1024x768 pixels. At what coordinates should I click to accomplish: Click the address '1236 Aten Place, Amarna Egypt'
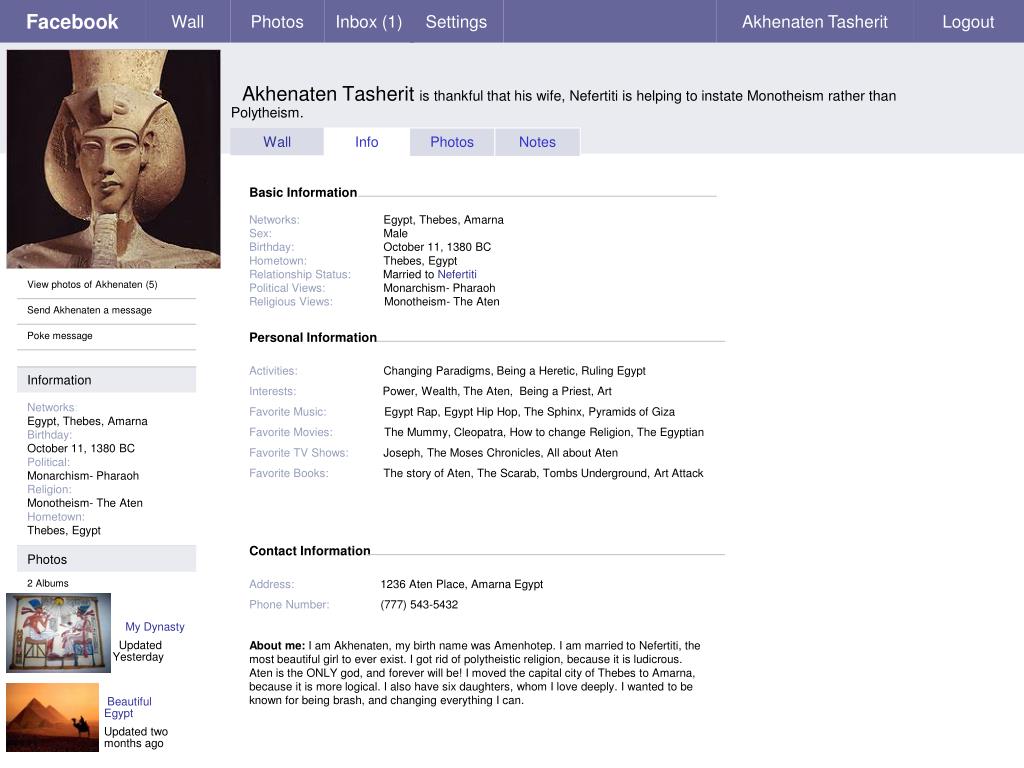462,584
